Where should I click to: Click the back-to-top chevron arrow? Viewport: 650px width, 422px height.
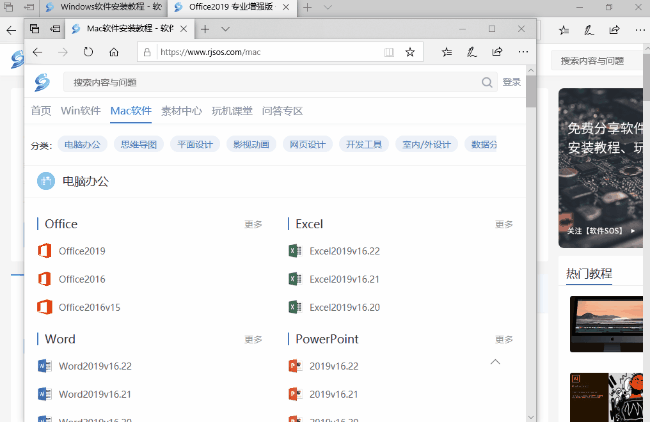tap(495, 362)
